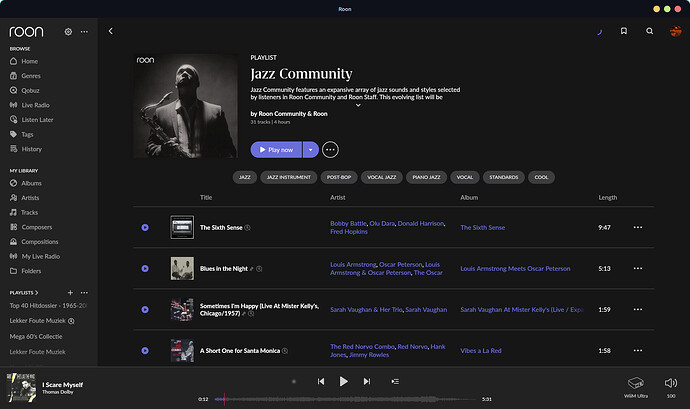Select the PIANO JAZZ tag
Screen dimensions: 690x409
coord(426,177)
